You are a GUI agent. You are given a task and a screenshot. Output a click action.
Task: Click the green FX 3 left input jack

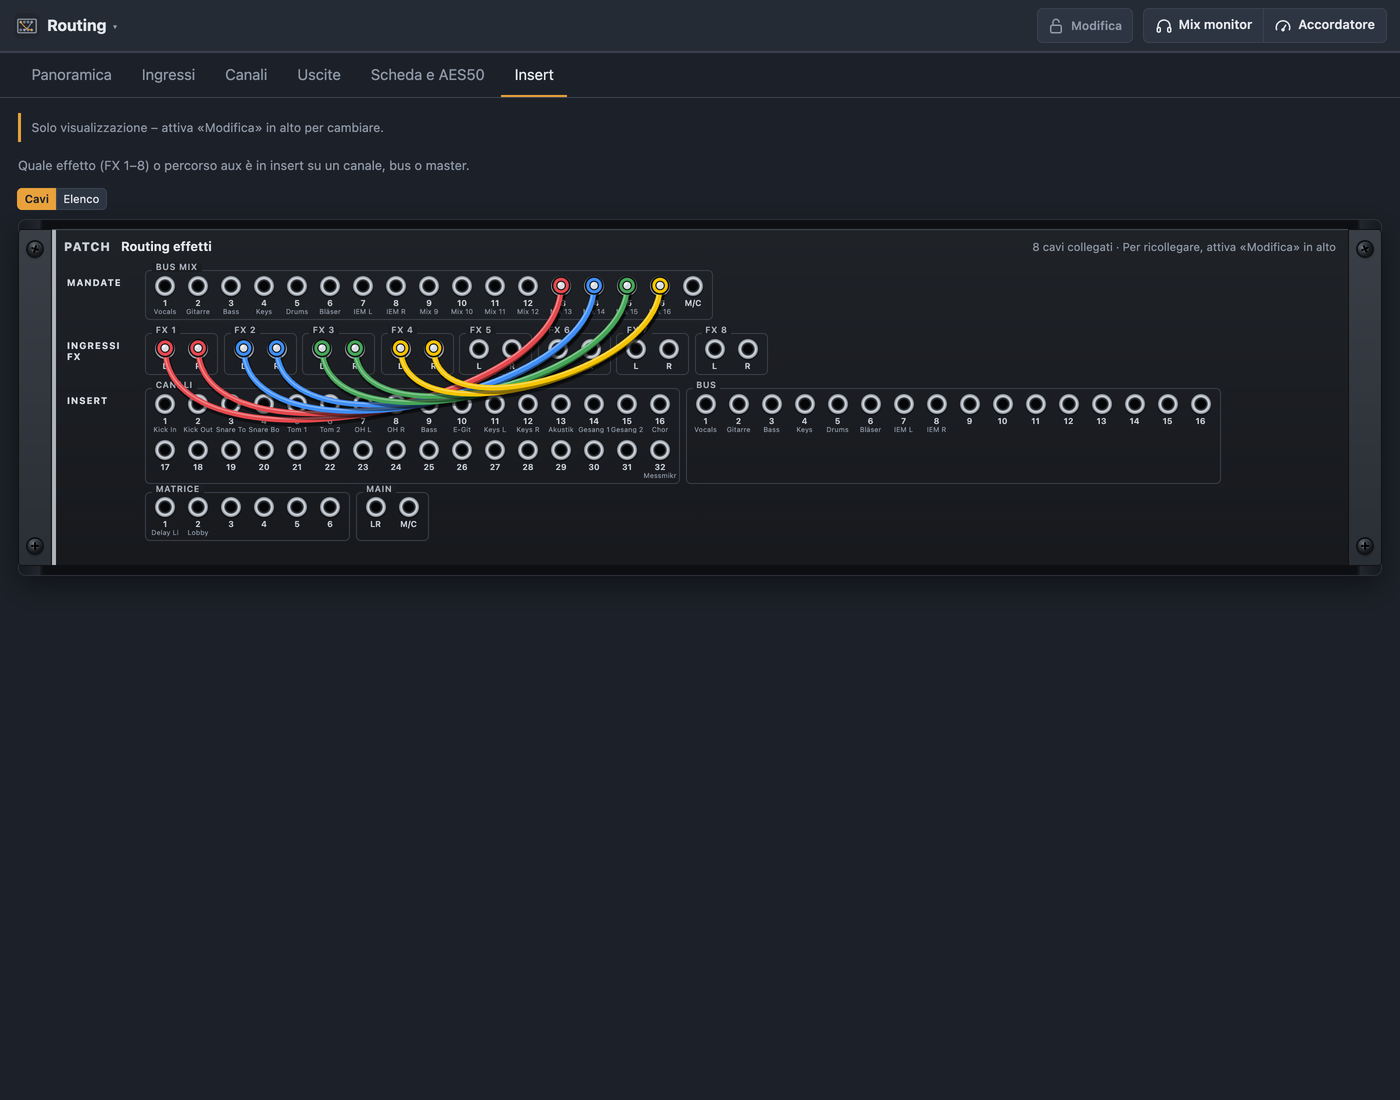322,349
